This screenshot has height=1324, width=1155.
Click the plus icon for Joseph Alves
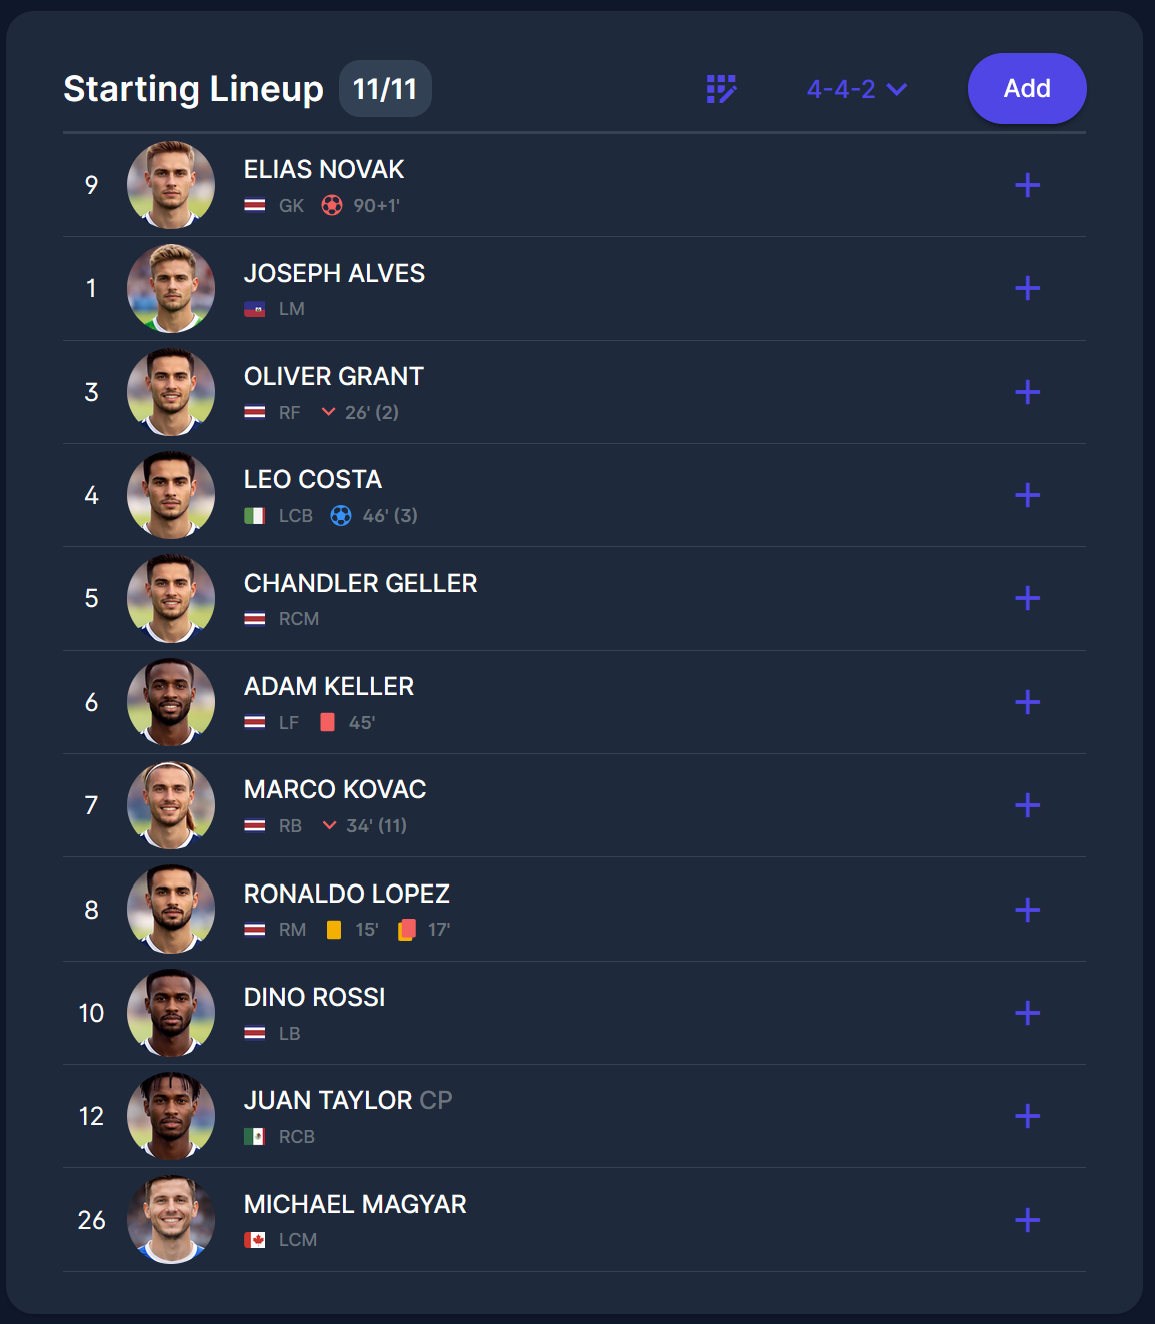(1027, 289)
